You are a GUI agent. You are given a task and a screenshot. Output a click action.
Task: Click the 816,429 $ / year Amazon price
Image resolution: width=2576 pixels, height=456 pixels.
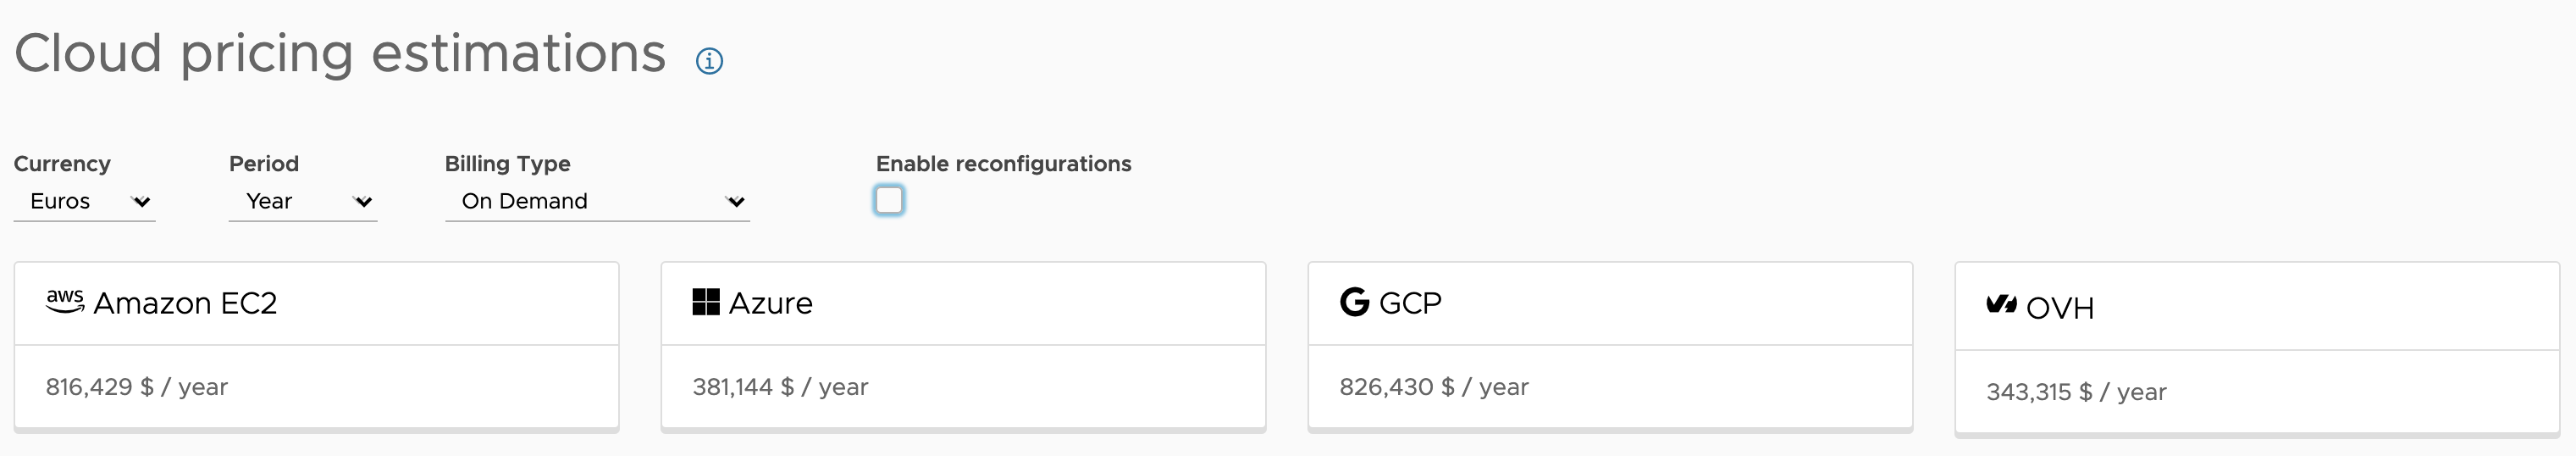(137, 387)
